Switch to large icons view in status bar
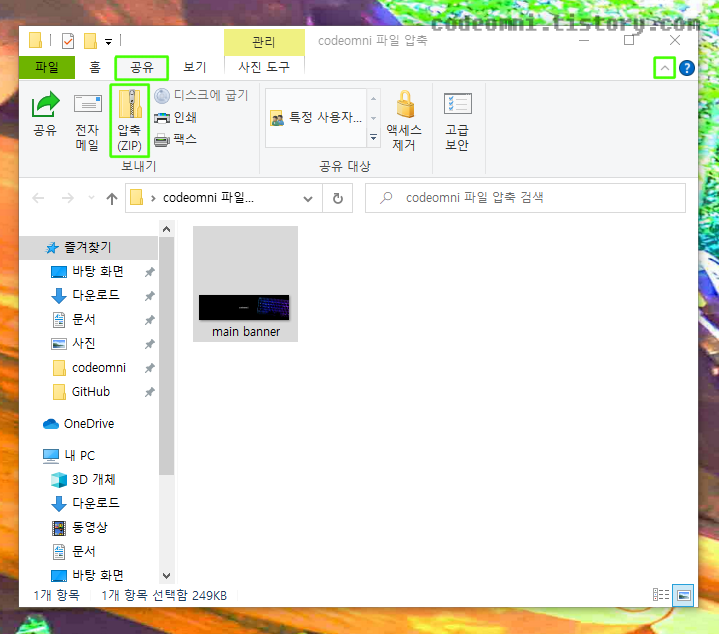This screenshot has width=719, height=634. (x=683, y=595)
